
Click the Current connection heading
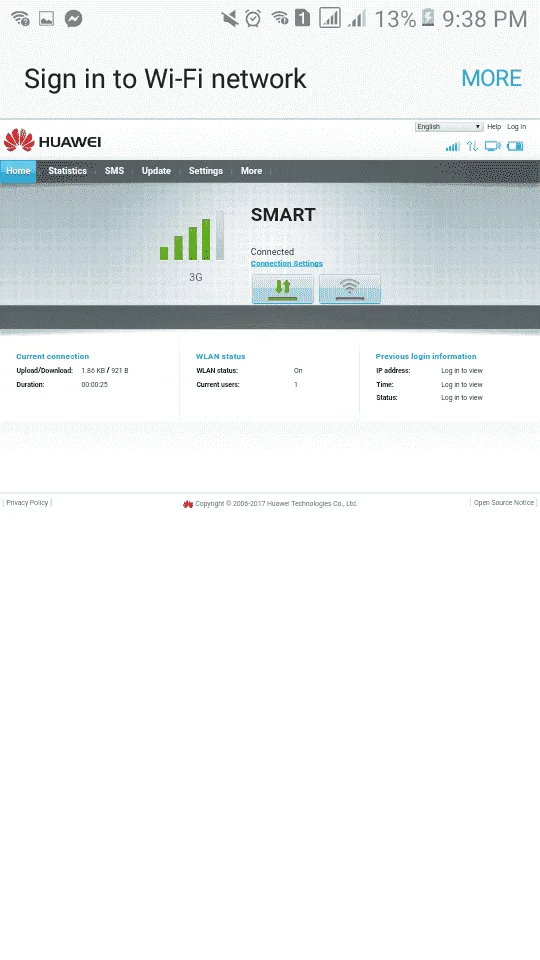coord(53,356)
